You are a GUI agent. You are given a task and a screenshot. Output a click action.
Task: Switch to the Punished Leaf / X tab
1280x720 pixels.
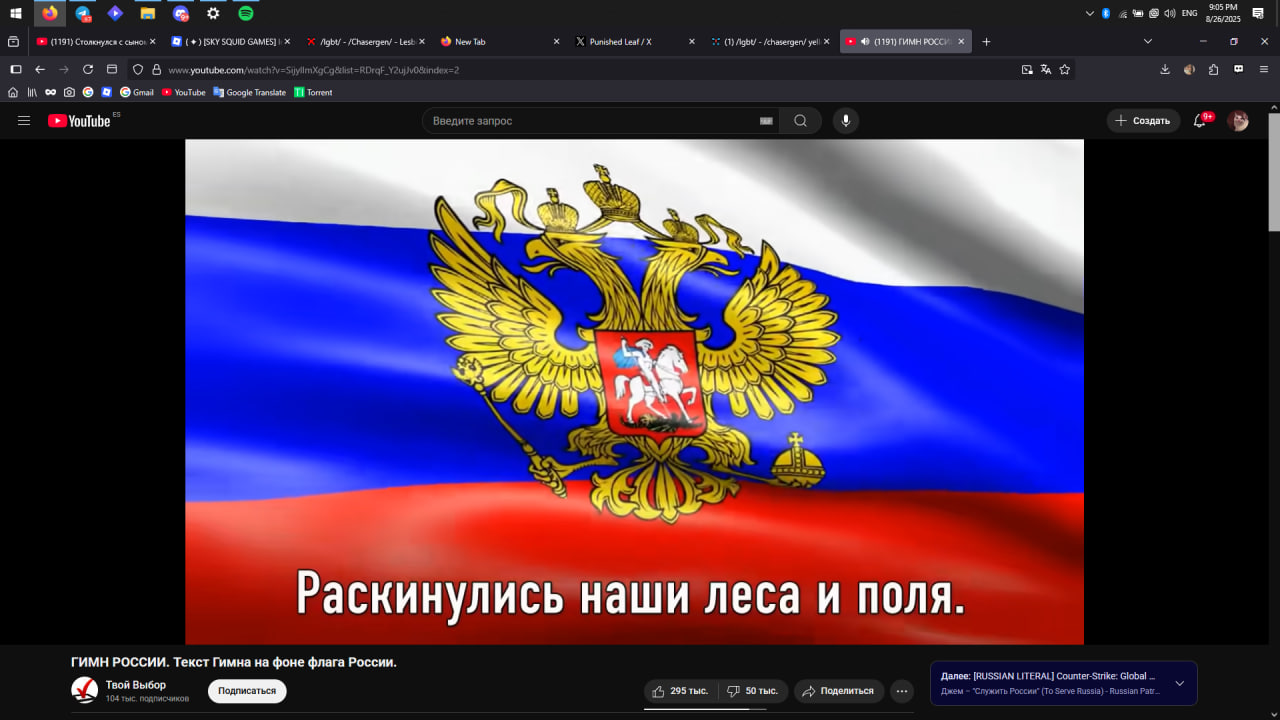pos(634,42)
